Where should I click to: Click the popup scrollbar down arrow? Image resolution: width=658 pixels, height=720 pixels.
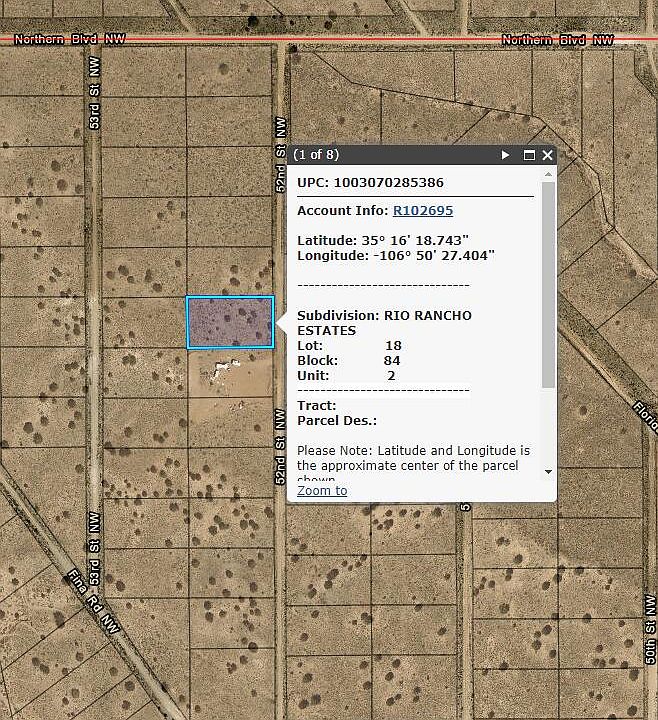click(x=548, y=471)
